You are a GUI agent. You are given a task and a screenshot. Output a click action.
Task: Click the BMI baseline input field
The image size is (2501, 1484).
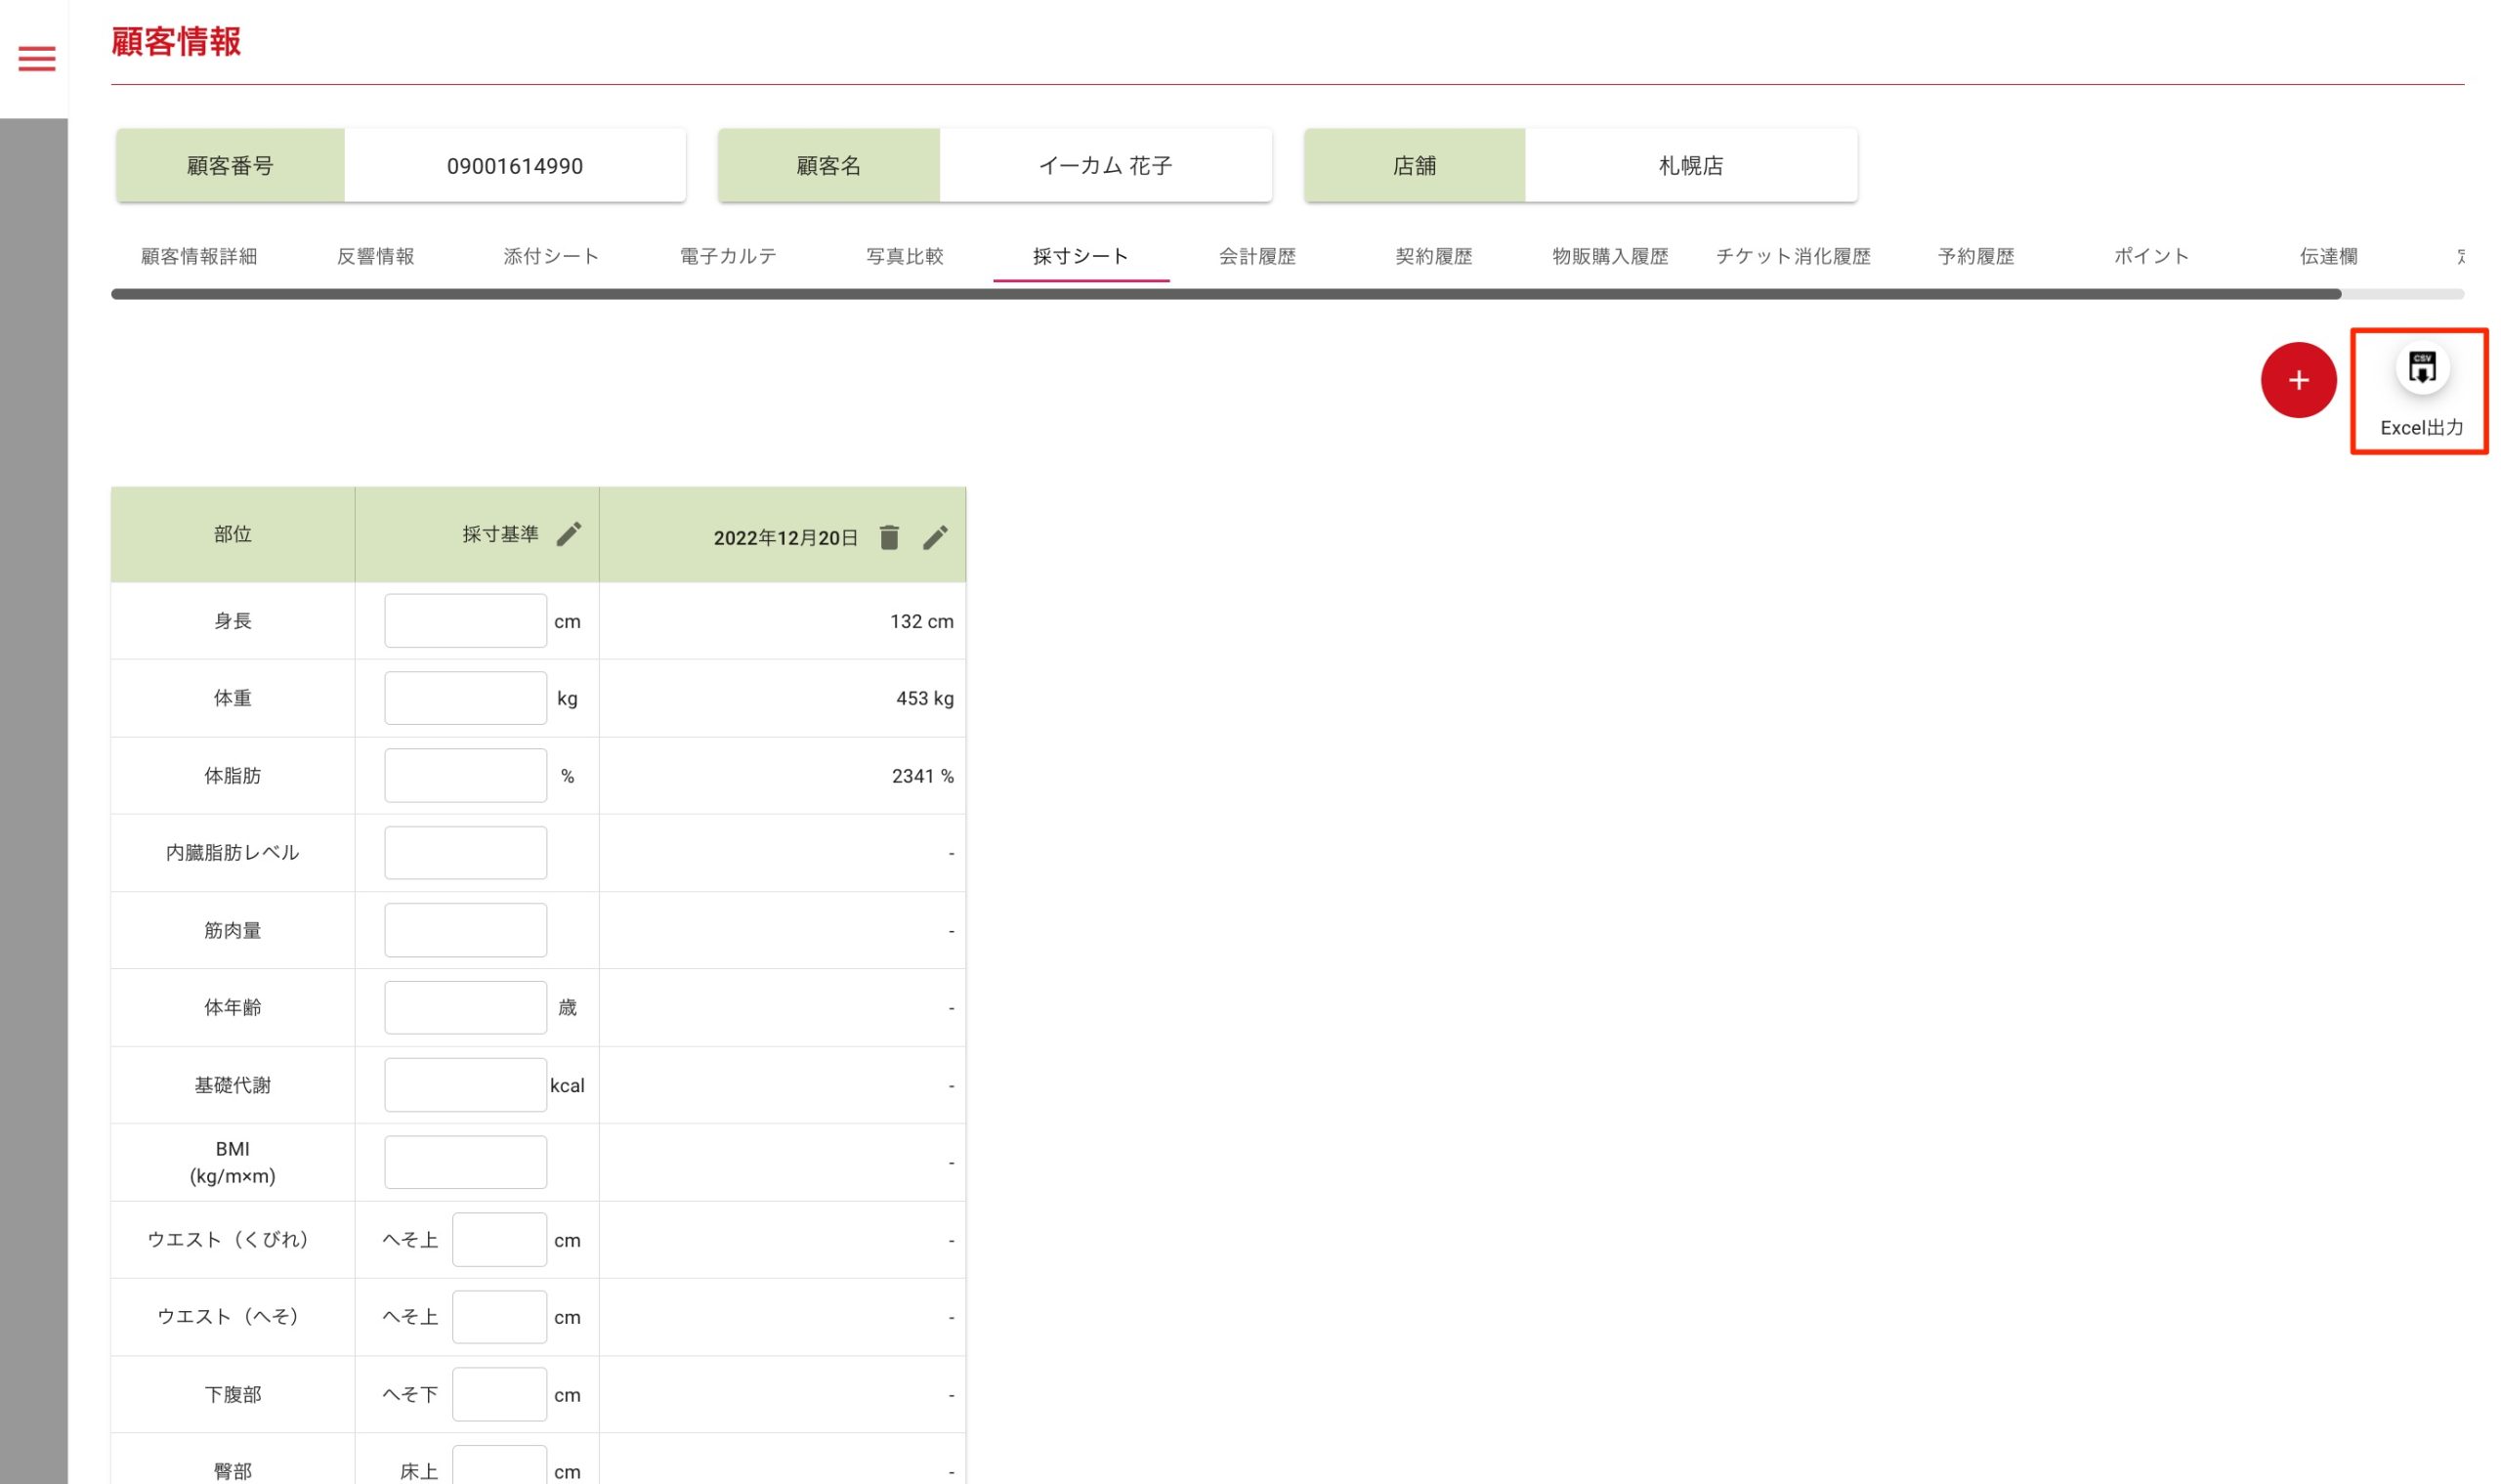pos(465,1162)
